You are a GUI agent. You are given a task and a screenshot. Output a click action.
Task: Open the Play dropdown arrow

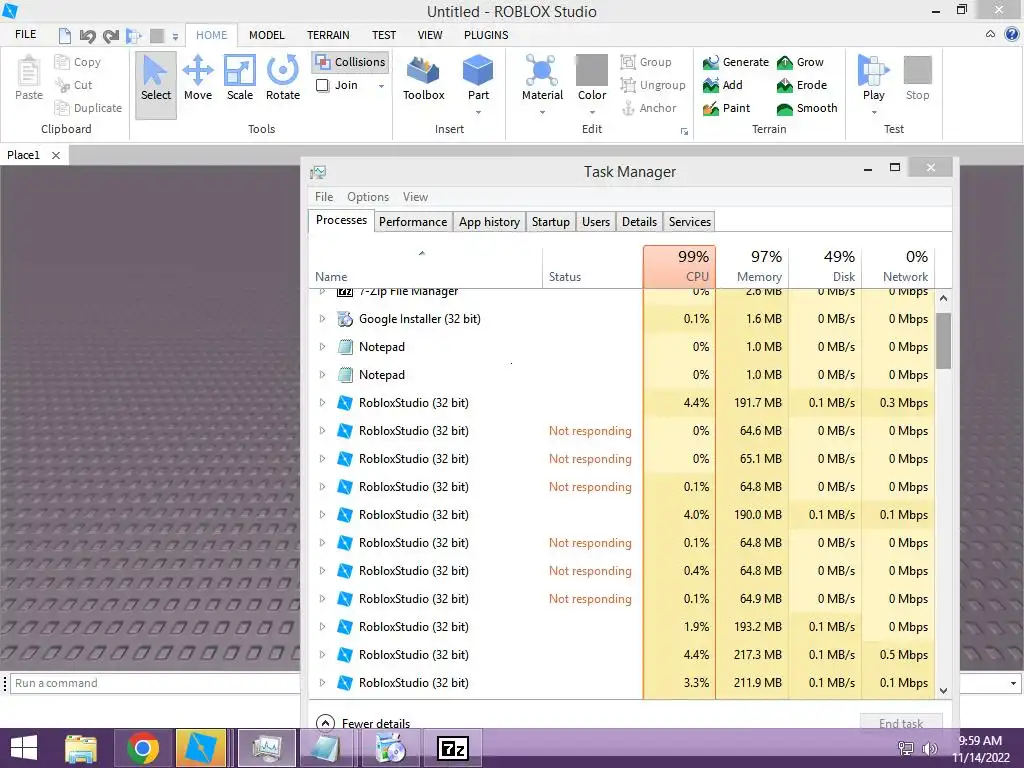[874, 112]
